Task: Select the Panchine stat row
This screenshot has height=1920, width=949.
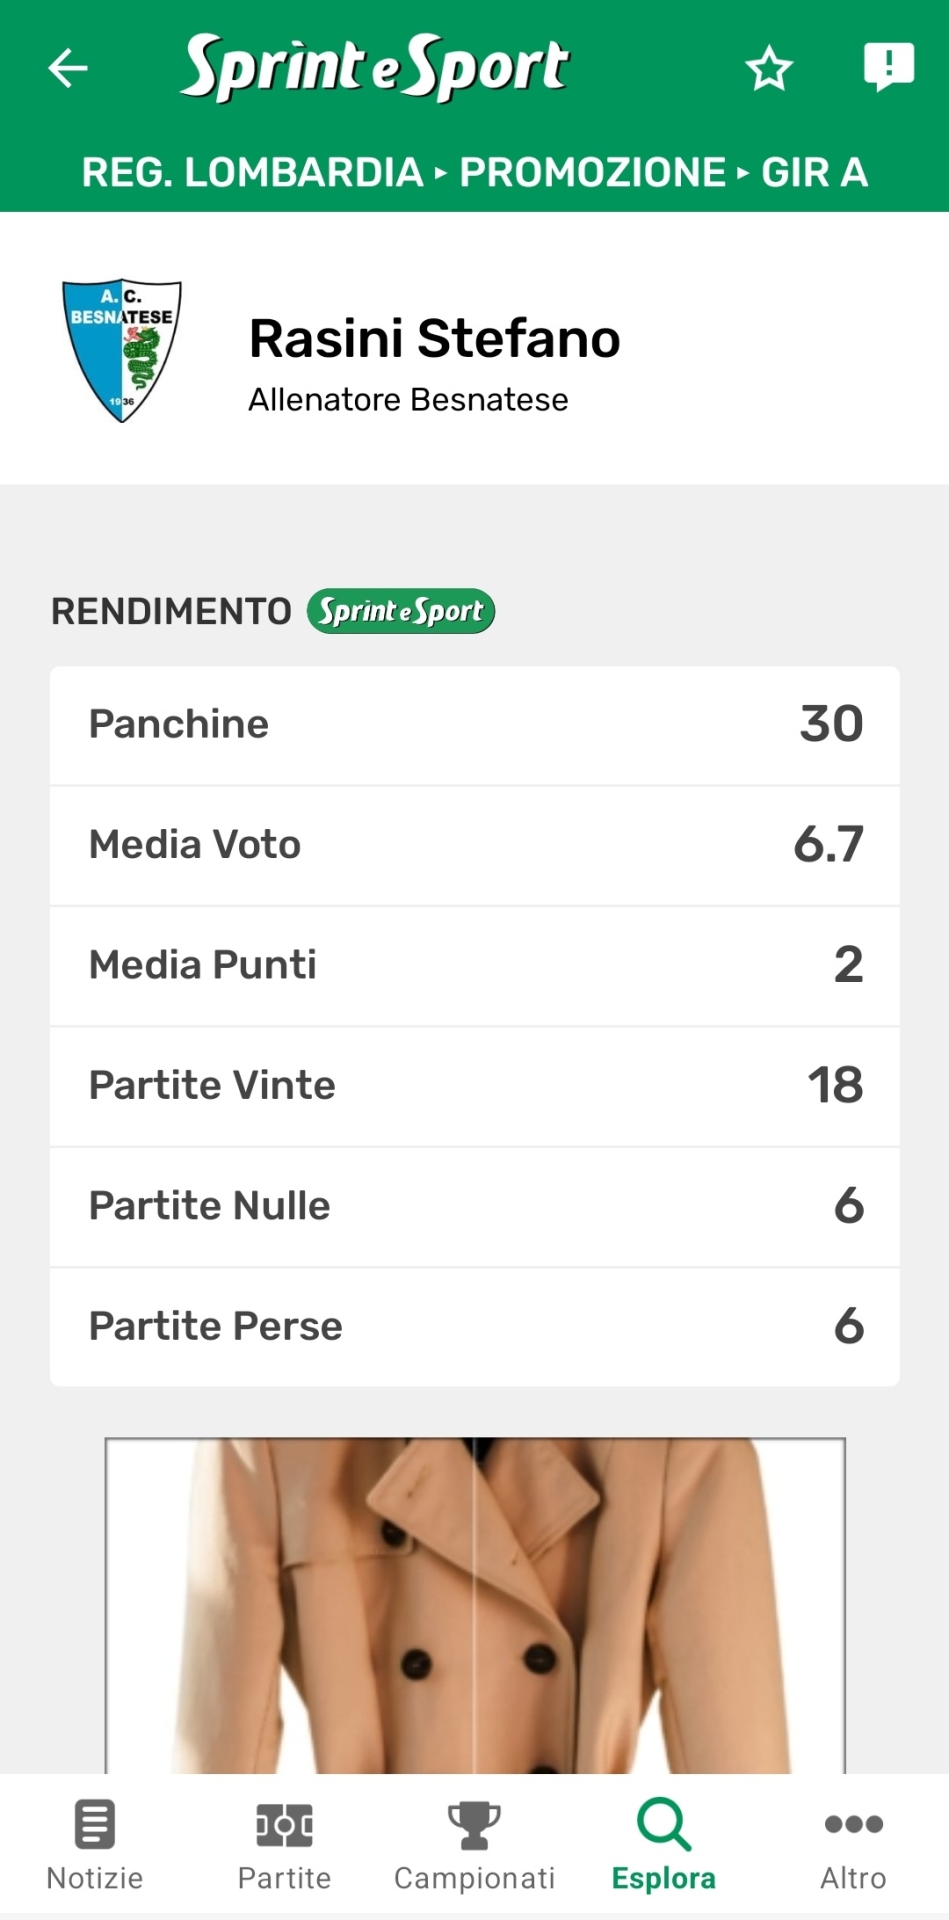Action: pyautogui.click(x=475, y=725)
